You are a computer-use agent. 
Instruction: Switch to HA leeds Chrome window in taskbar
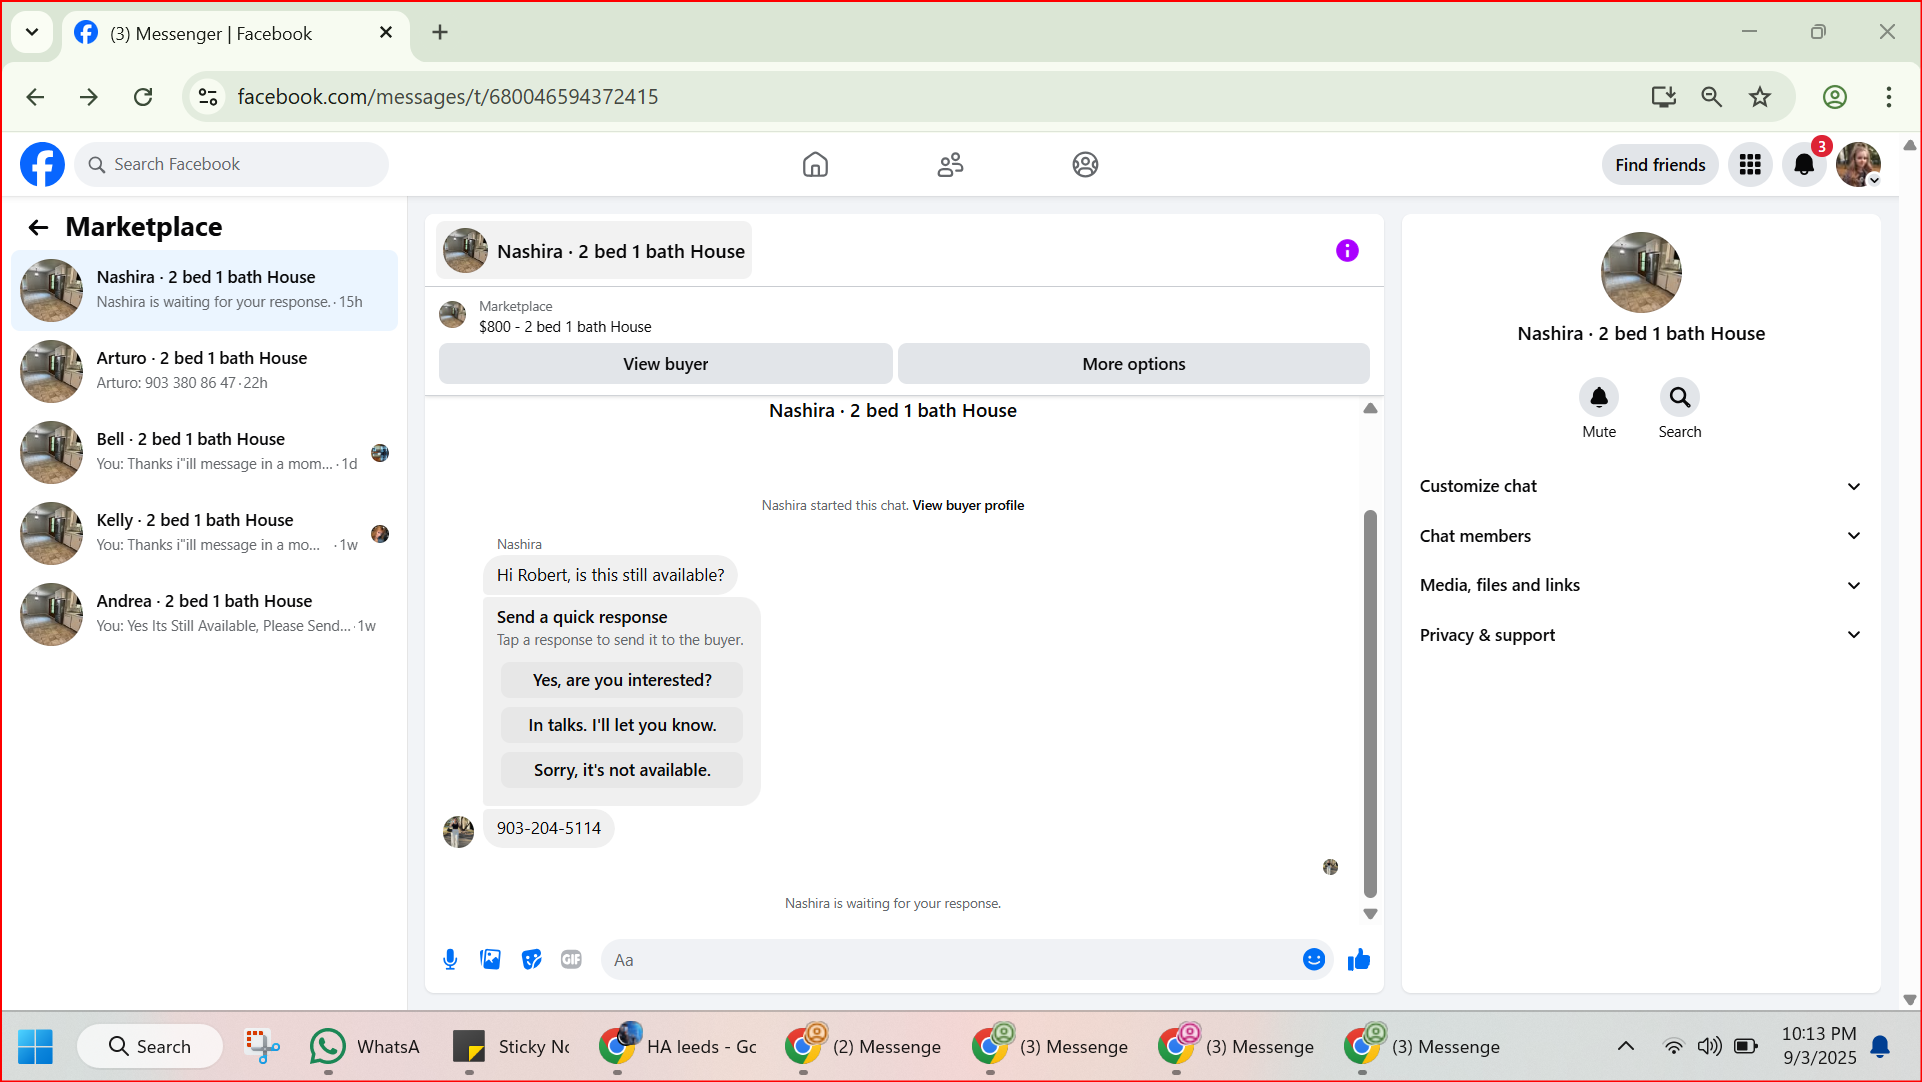(x=678, y=1046)
